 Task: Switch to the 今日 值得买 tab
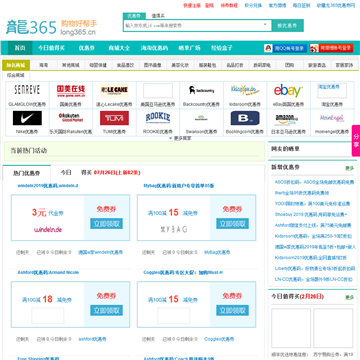pyautogui.click(x=76, y=173)
